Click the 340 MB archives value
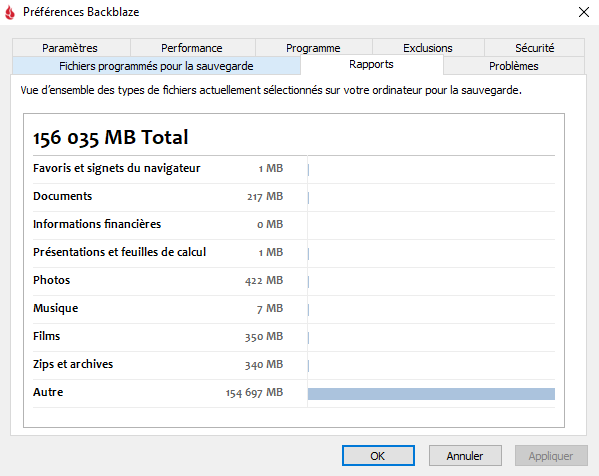 click(264, 364)
